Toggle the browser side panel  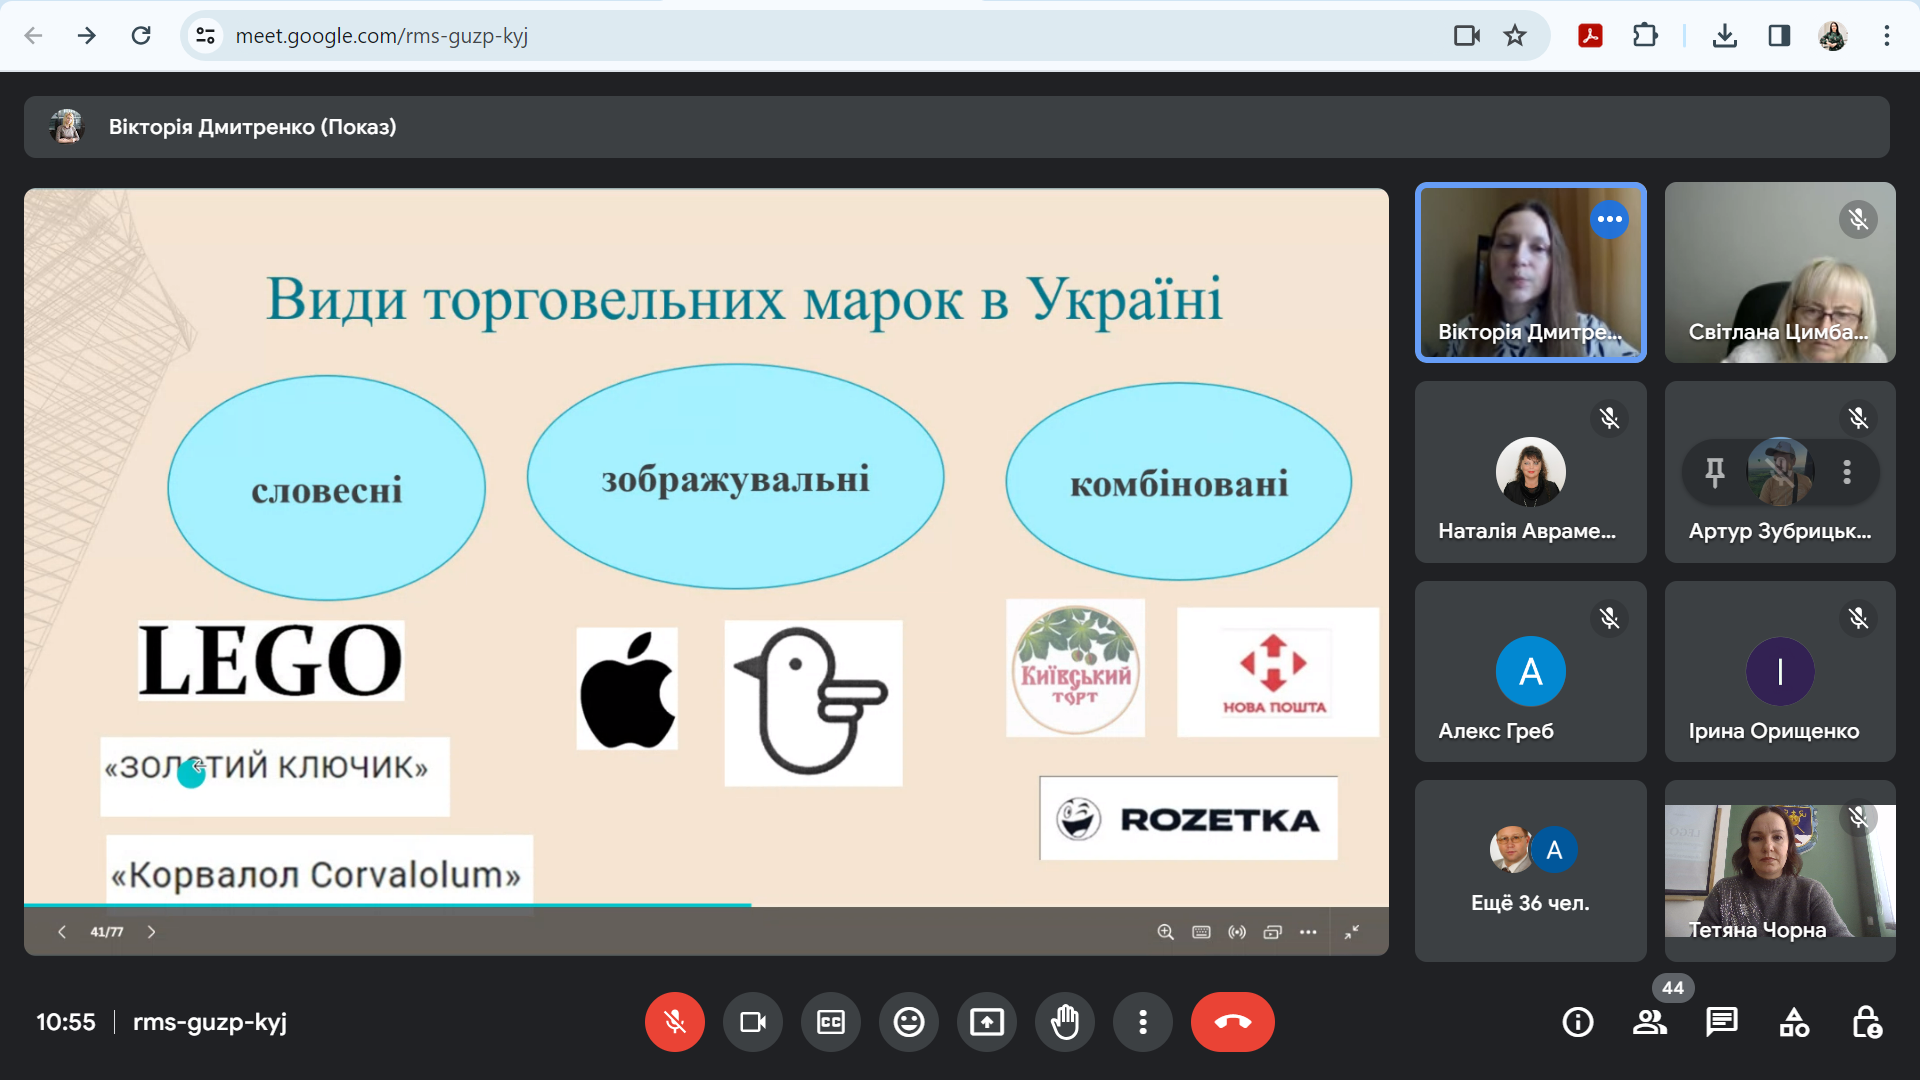(1779, 36)
